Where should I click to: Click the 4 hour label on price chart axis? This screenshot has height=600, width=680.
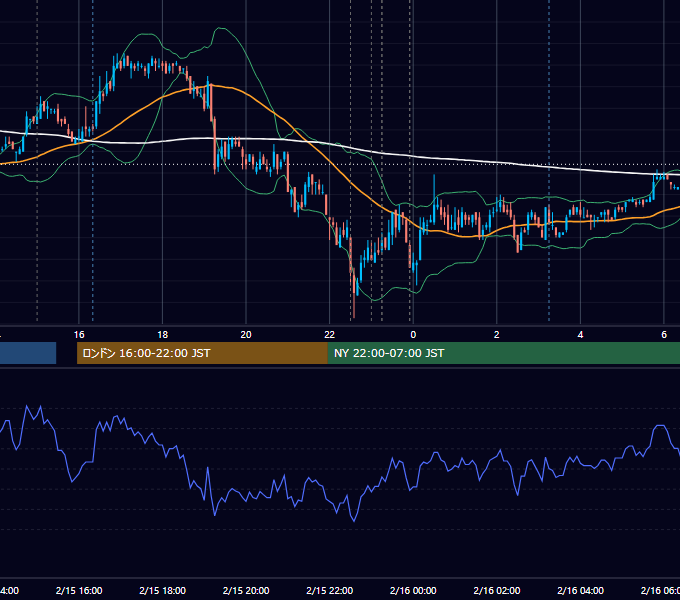tap(580, 335)
